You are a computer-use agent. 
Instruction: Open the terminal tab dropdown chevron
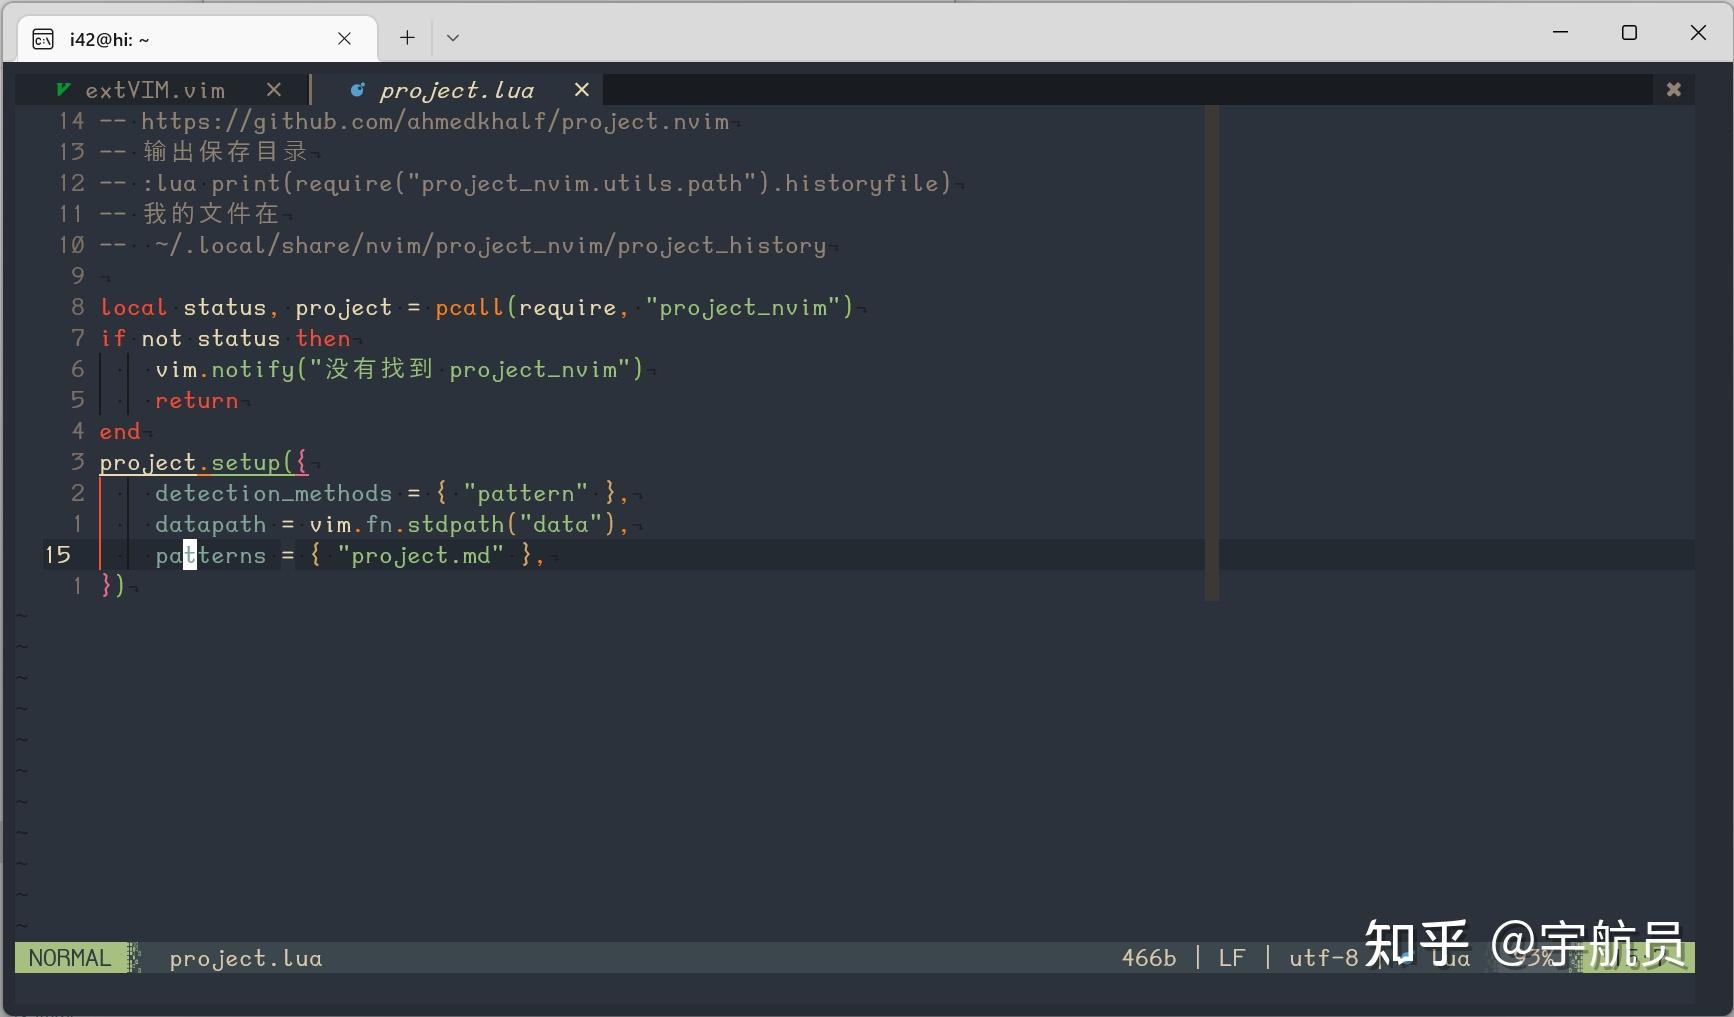coord(453,38)
